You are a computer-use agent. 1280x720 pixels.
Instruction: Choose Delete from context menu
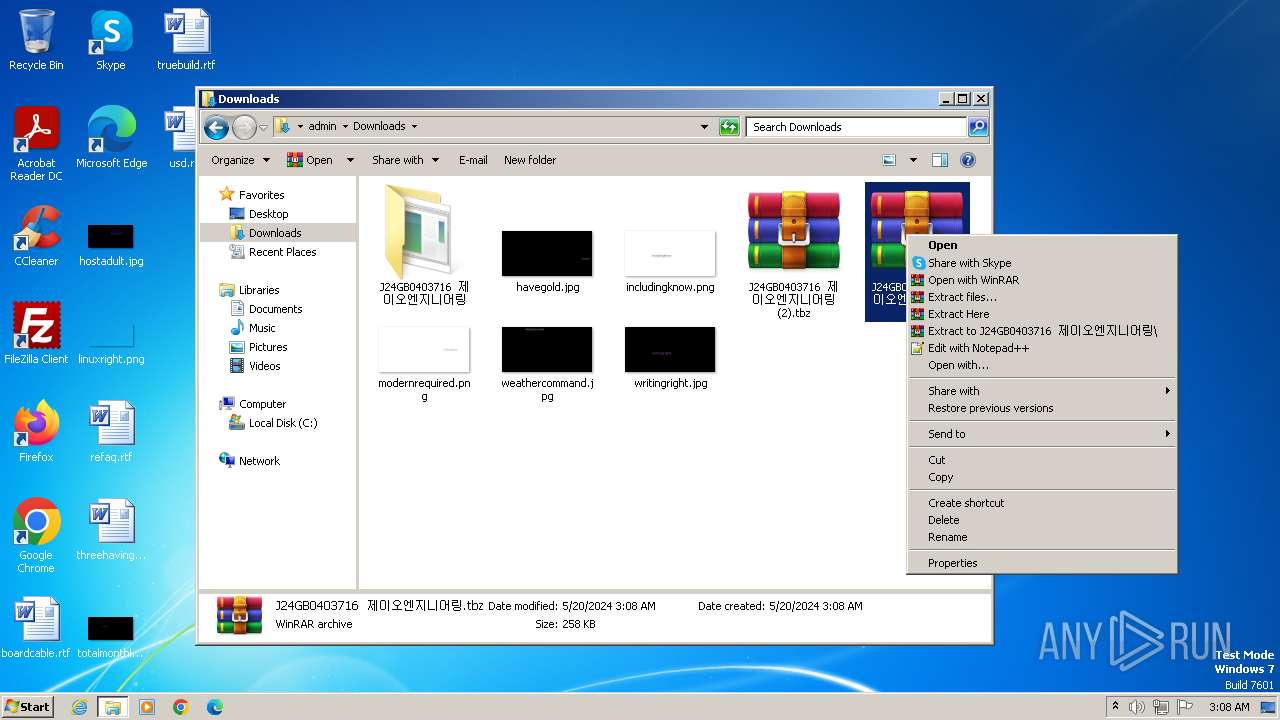pyautogui.click(x=1041, y=520)
